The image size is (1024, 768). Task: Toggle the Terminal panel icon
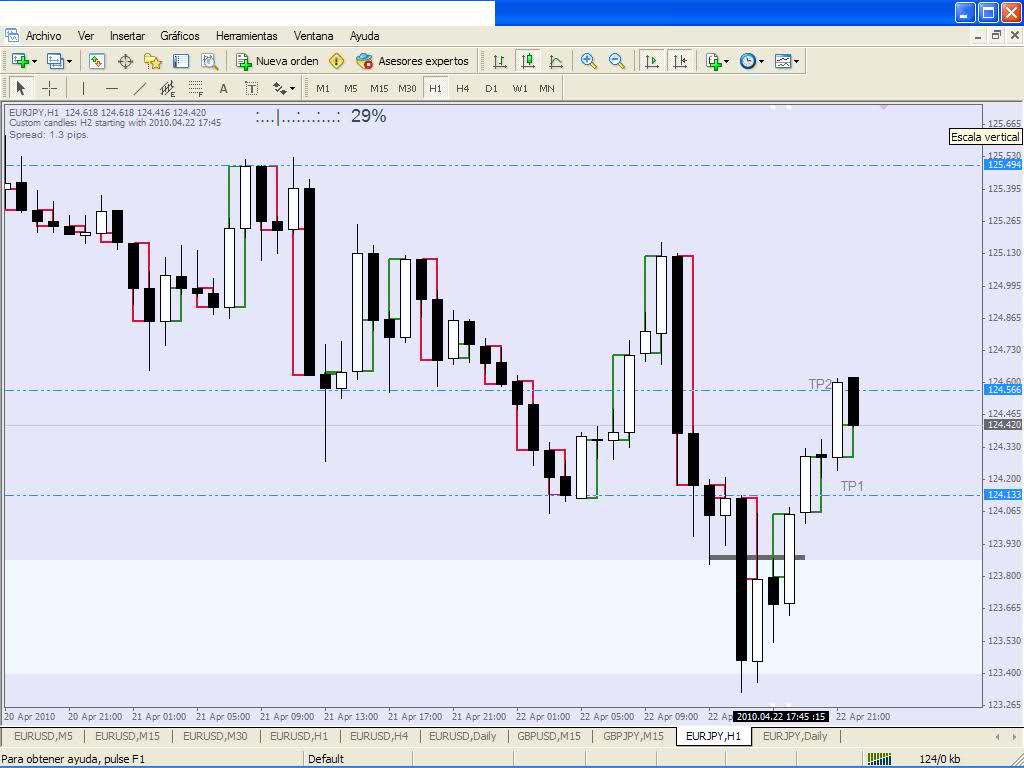pyautogui.click(x=181, y=61)
